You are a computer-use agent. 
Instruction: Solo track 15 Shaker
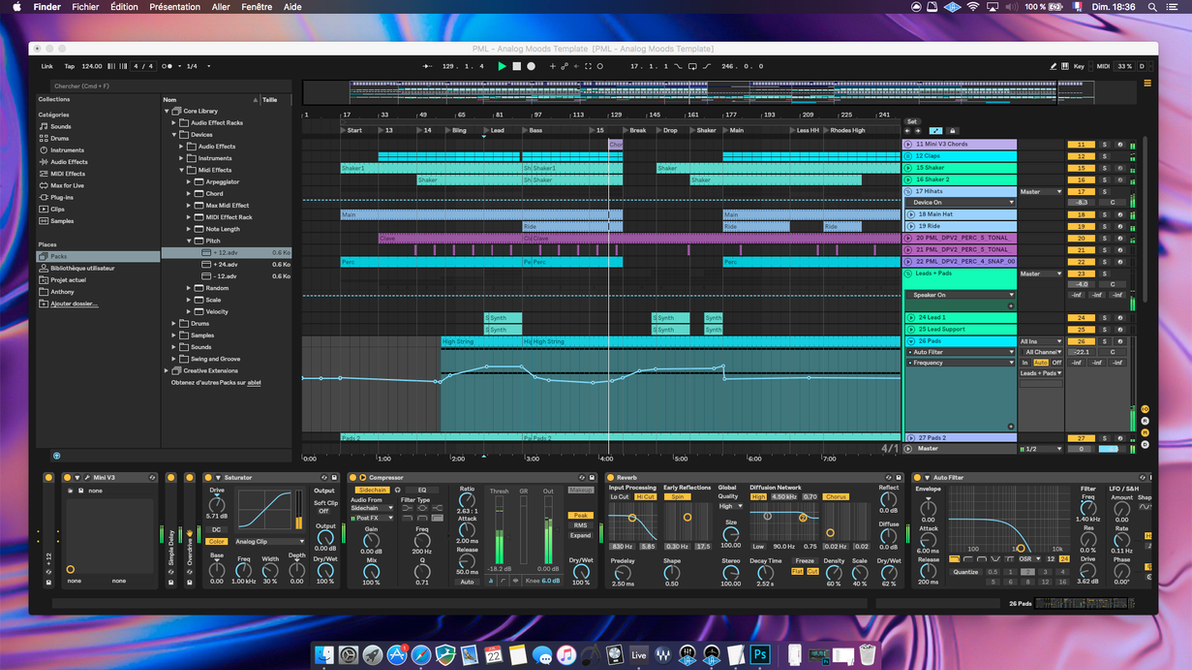pyautogui.click(x=1105, y=169)
